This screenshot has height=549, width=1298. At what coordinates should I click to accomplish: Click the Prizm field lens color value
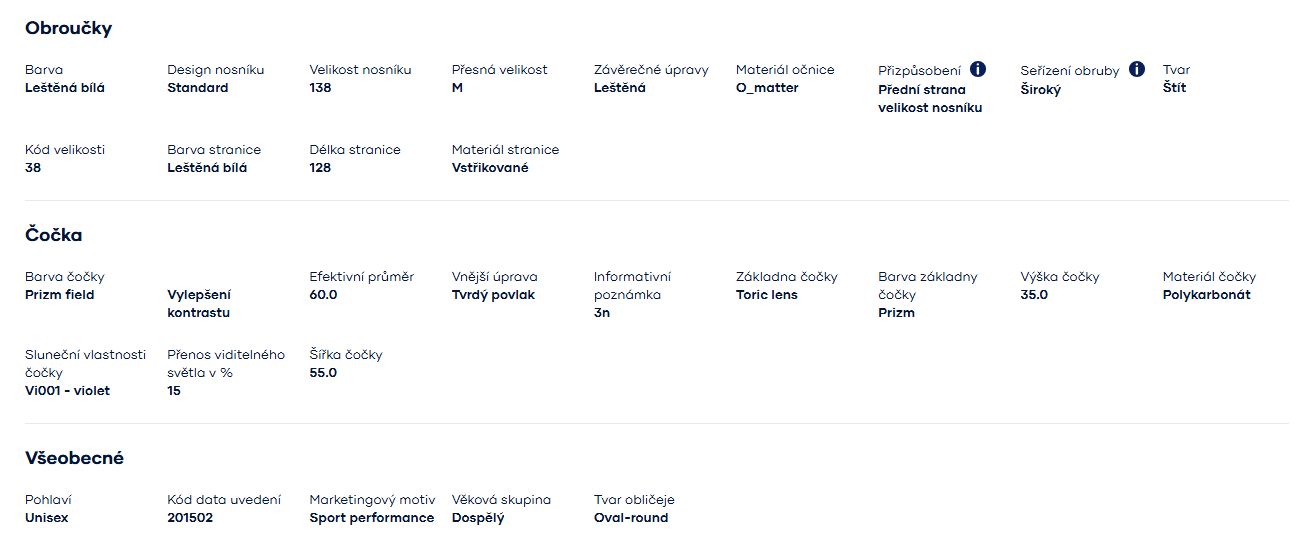[59, 295]
